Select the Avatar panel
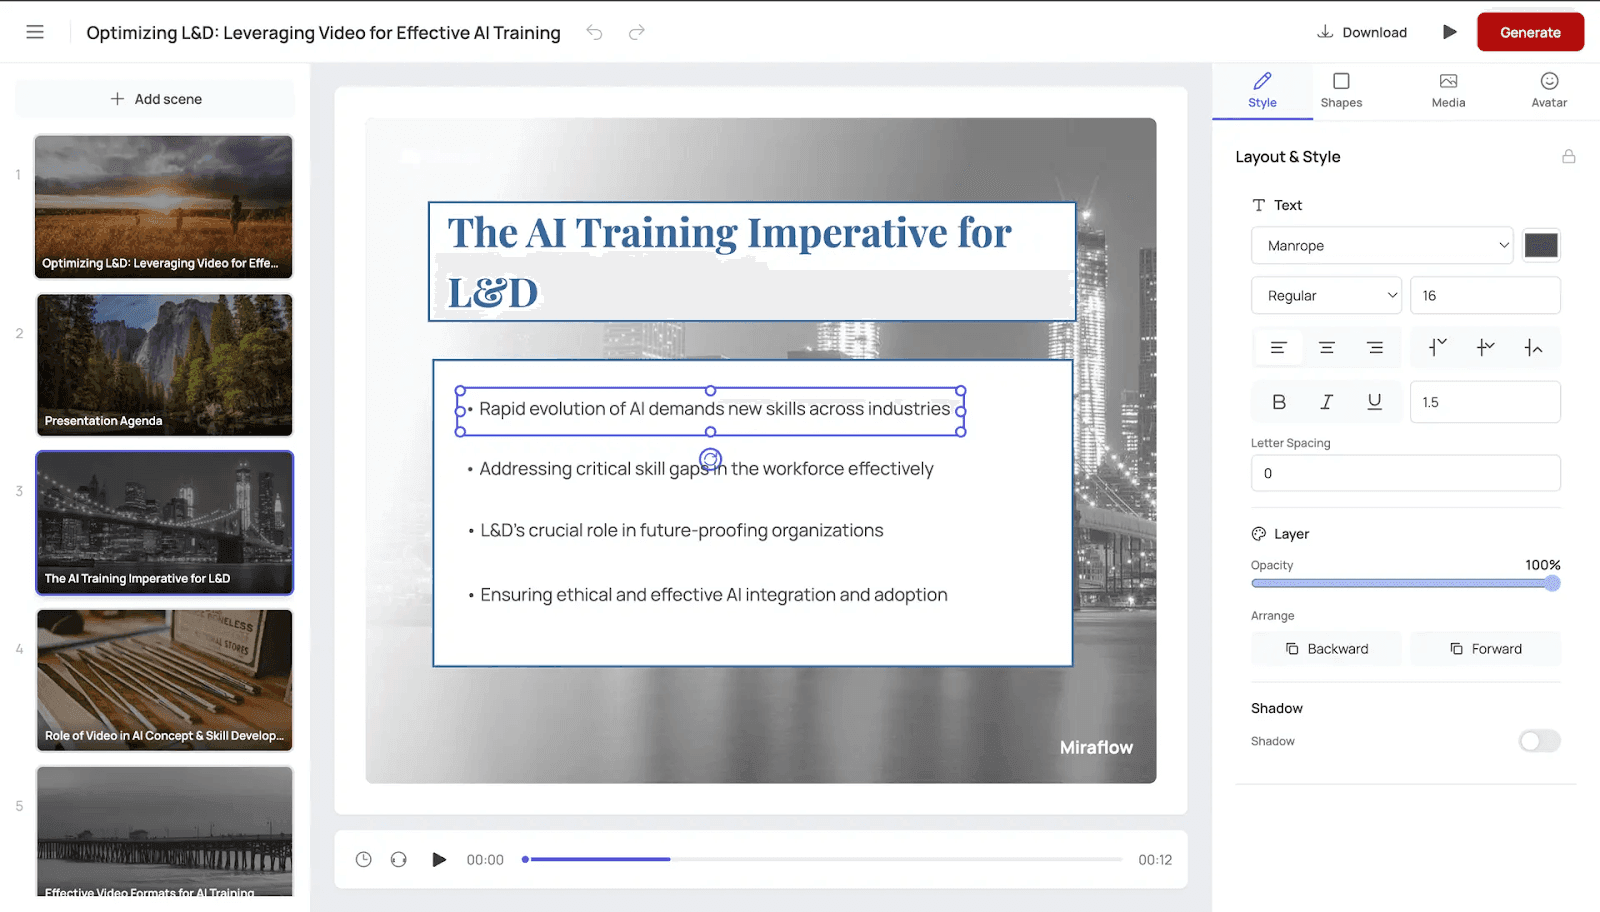This screenshot has height=912, width=1600. point(1547,90)
